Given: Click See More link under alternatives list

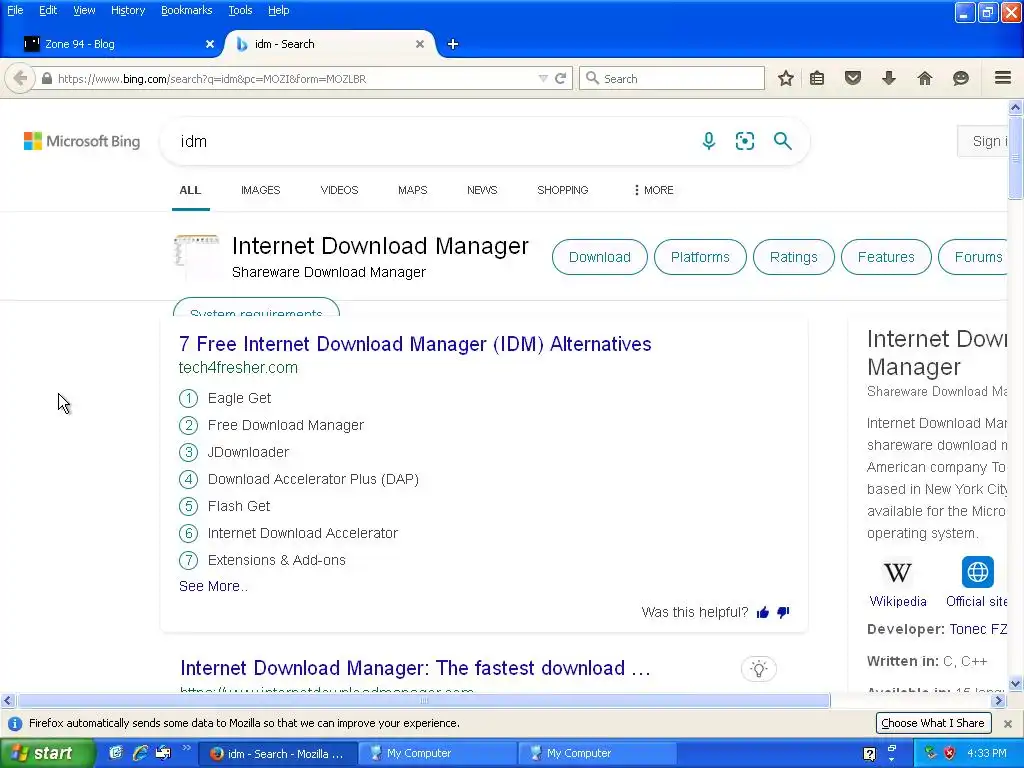Looking at the screenshot, I should (213, 586).
